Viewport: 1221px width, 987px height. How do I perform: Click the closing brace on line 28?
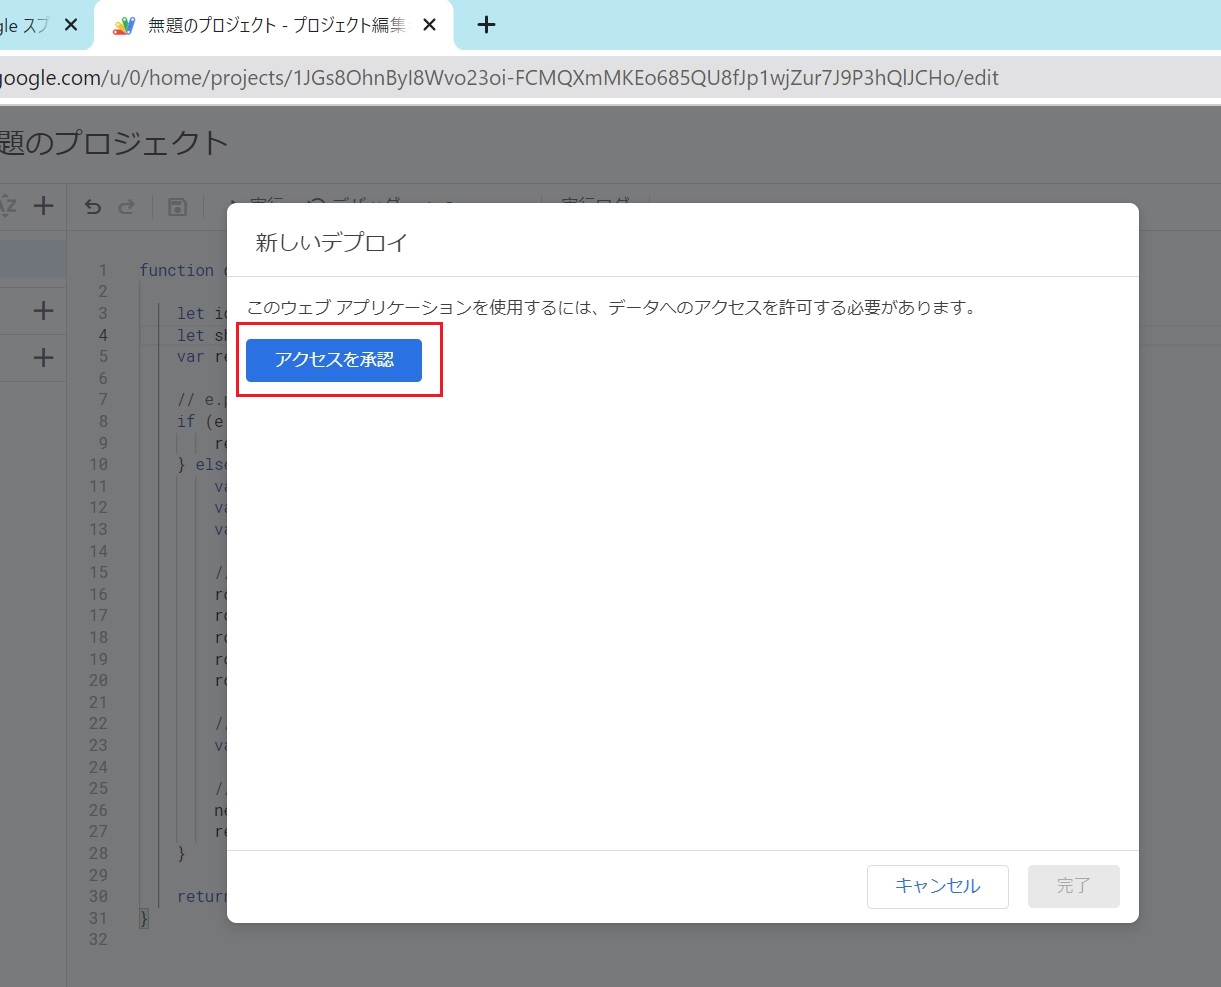(181, 853)
